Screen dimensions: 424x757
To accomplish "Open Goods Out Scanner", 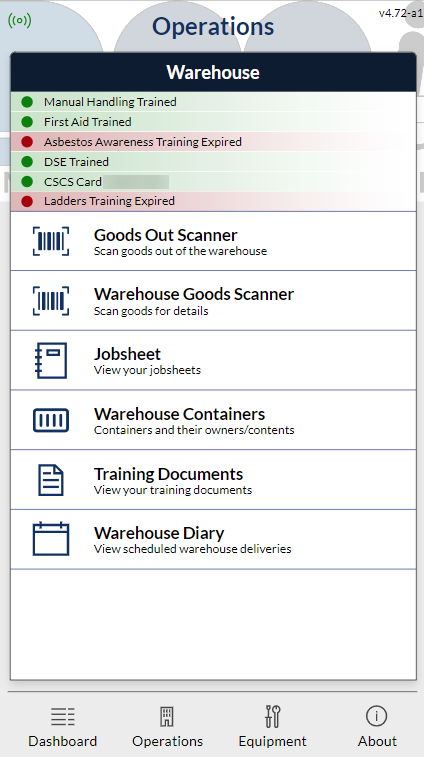I will [213, 241].
